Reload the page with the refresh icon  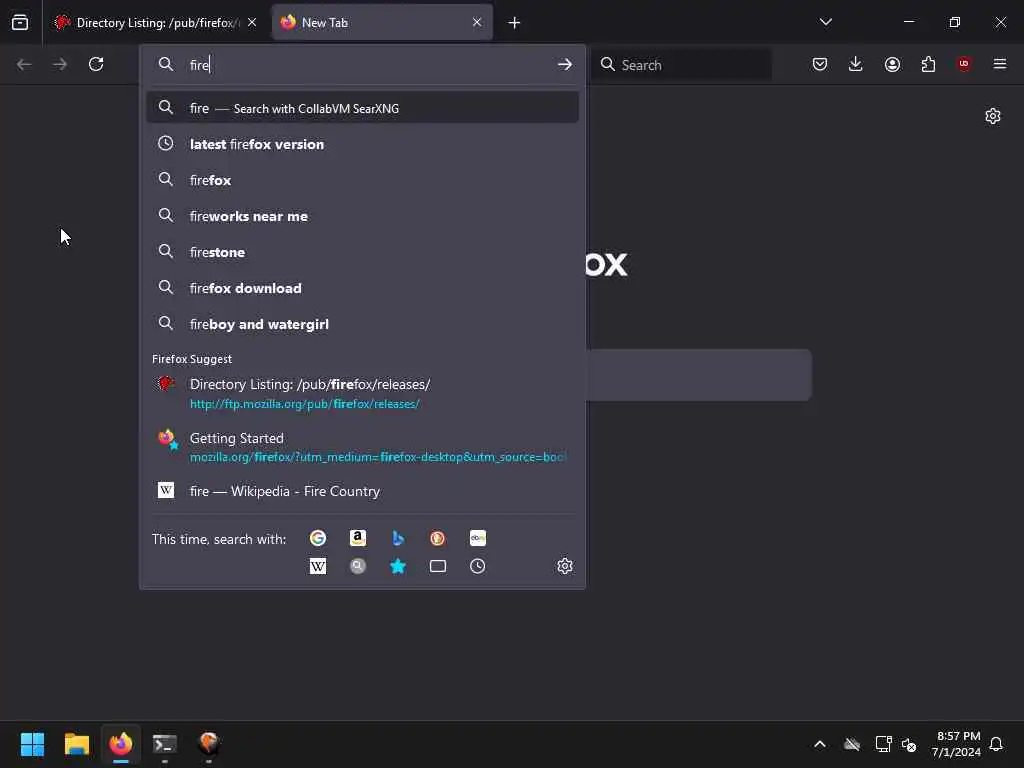(96, 64)
